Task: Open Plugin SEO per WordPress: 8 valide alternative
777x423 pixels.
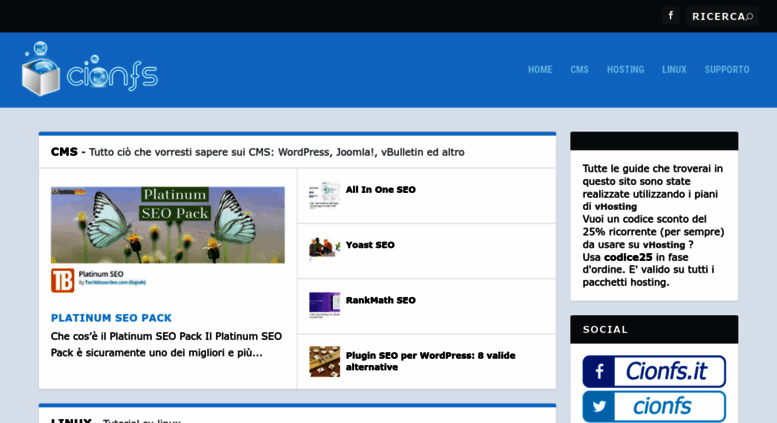Action: pos(430,361)
